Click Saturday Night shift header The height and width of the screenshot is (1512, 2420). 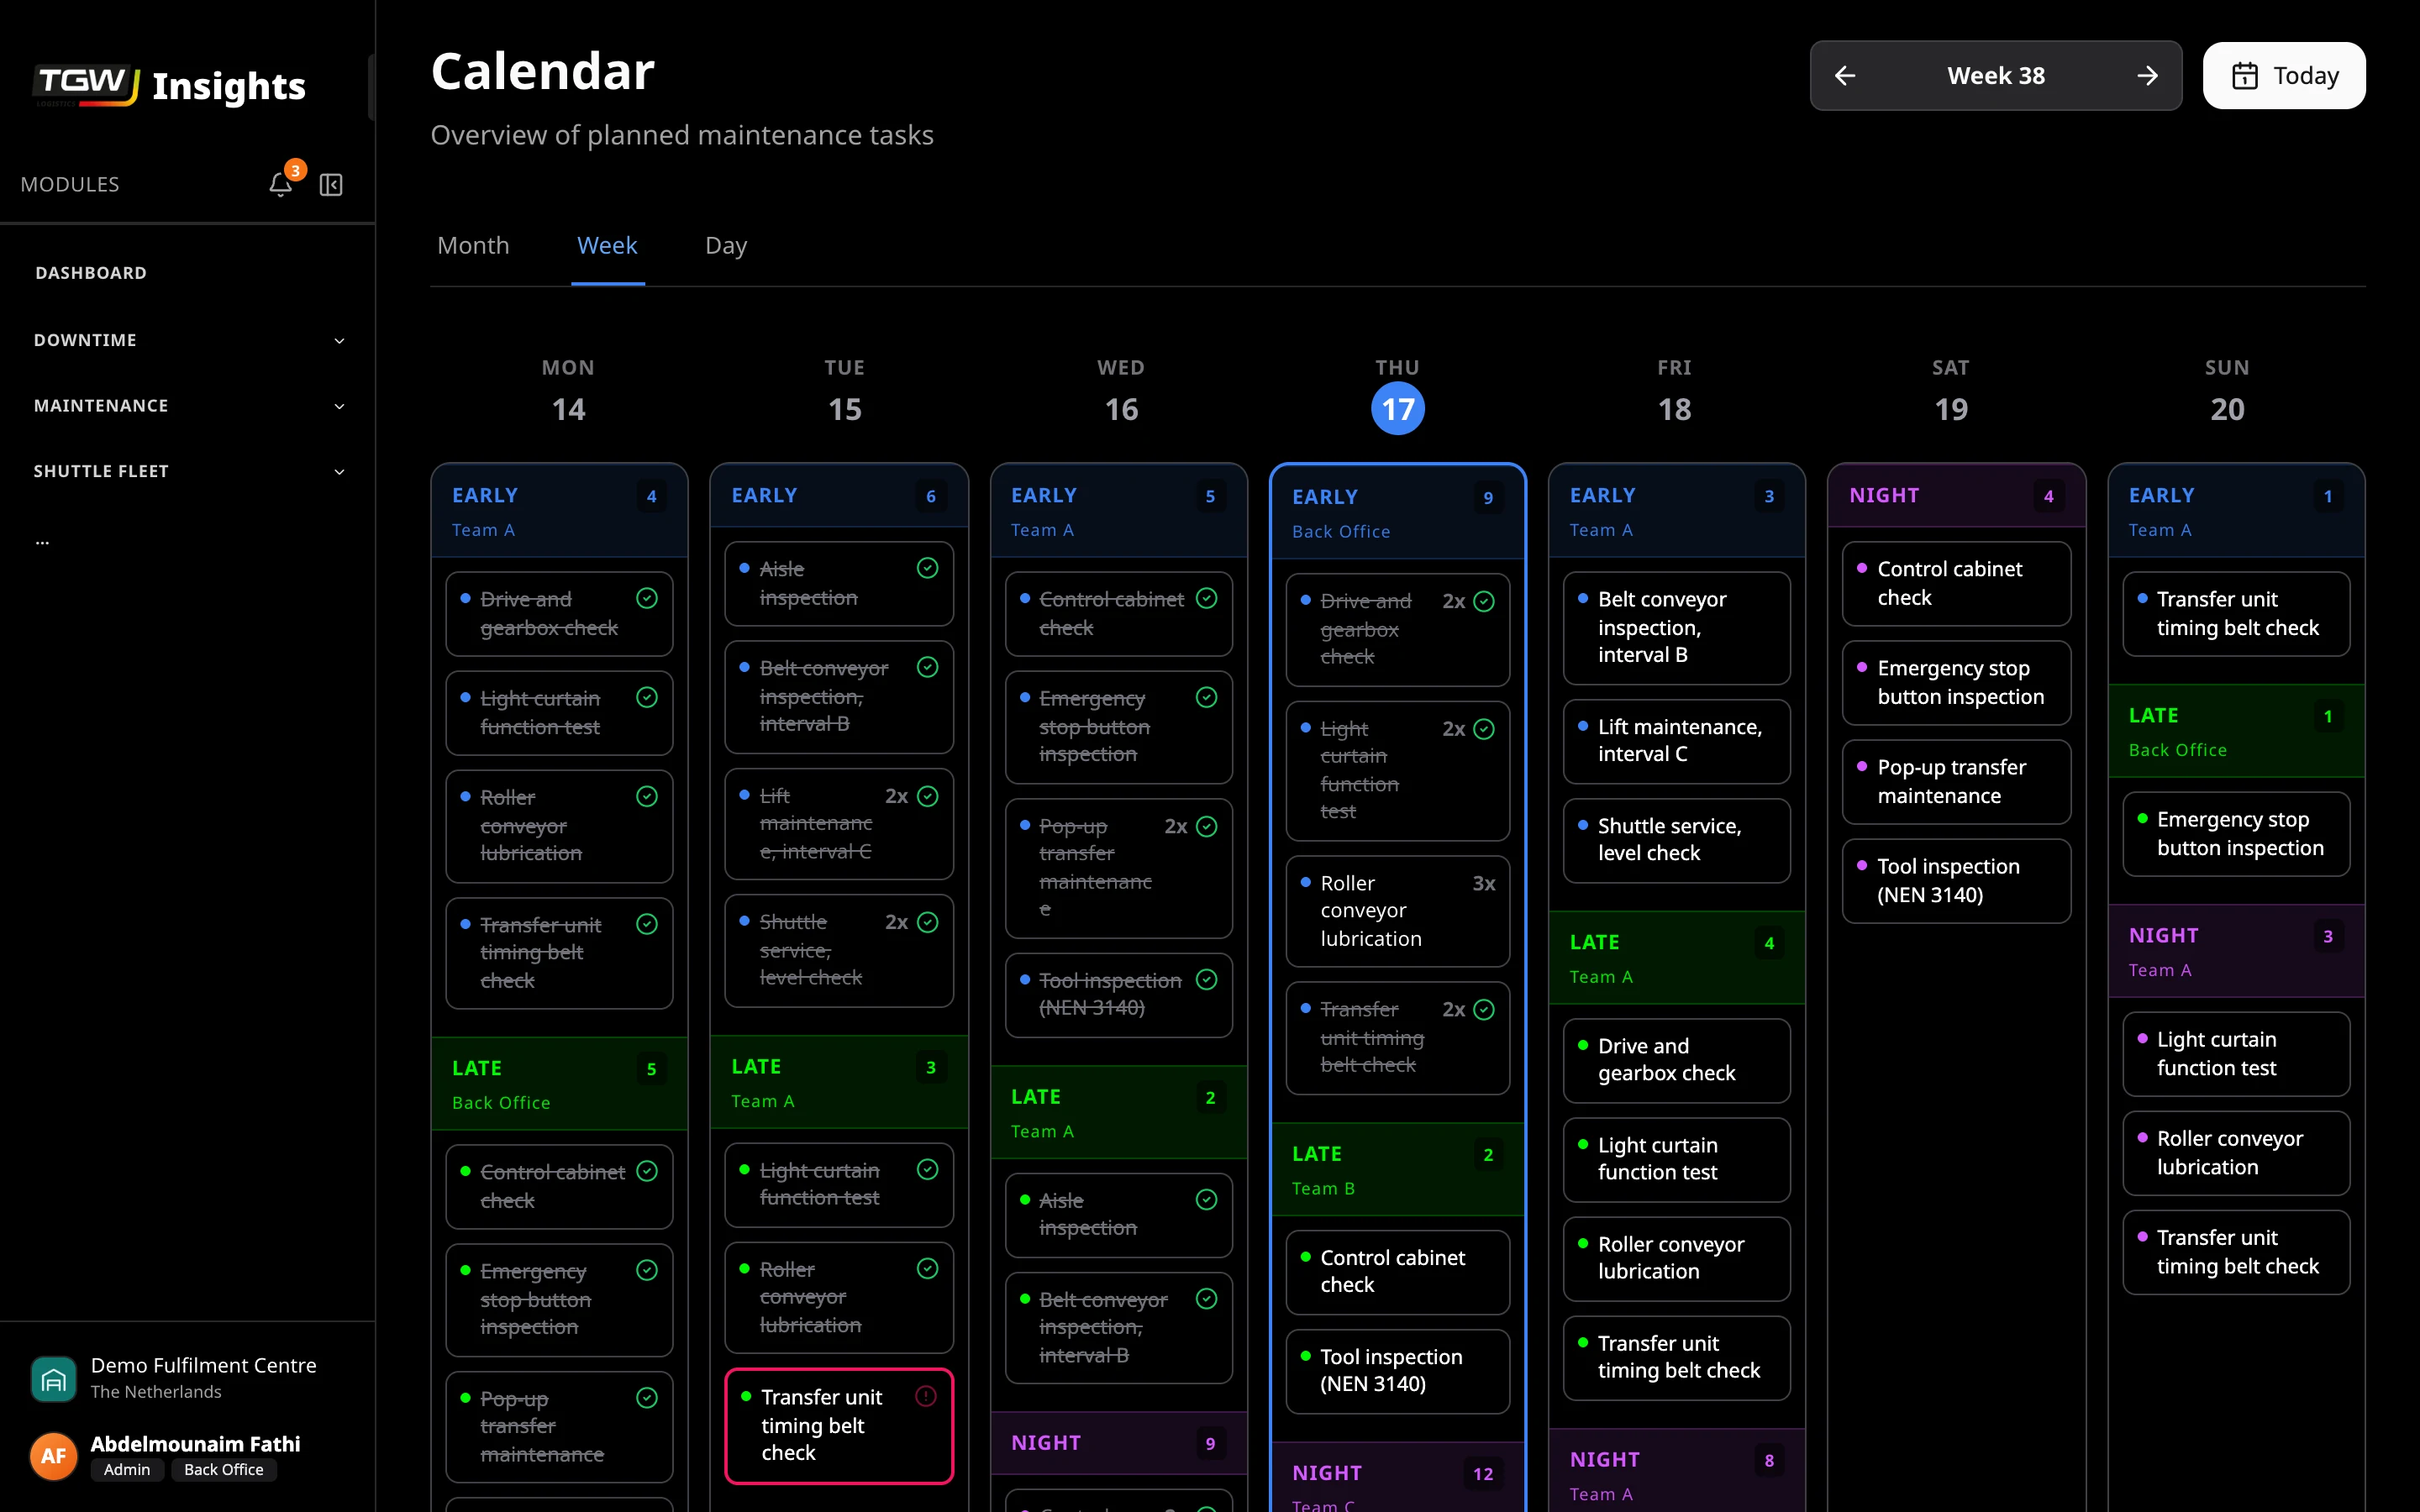1956,496
